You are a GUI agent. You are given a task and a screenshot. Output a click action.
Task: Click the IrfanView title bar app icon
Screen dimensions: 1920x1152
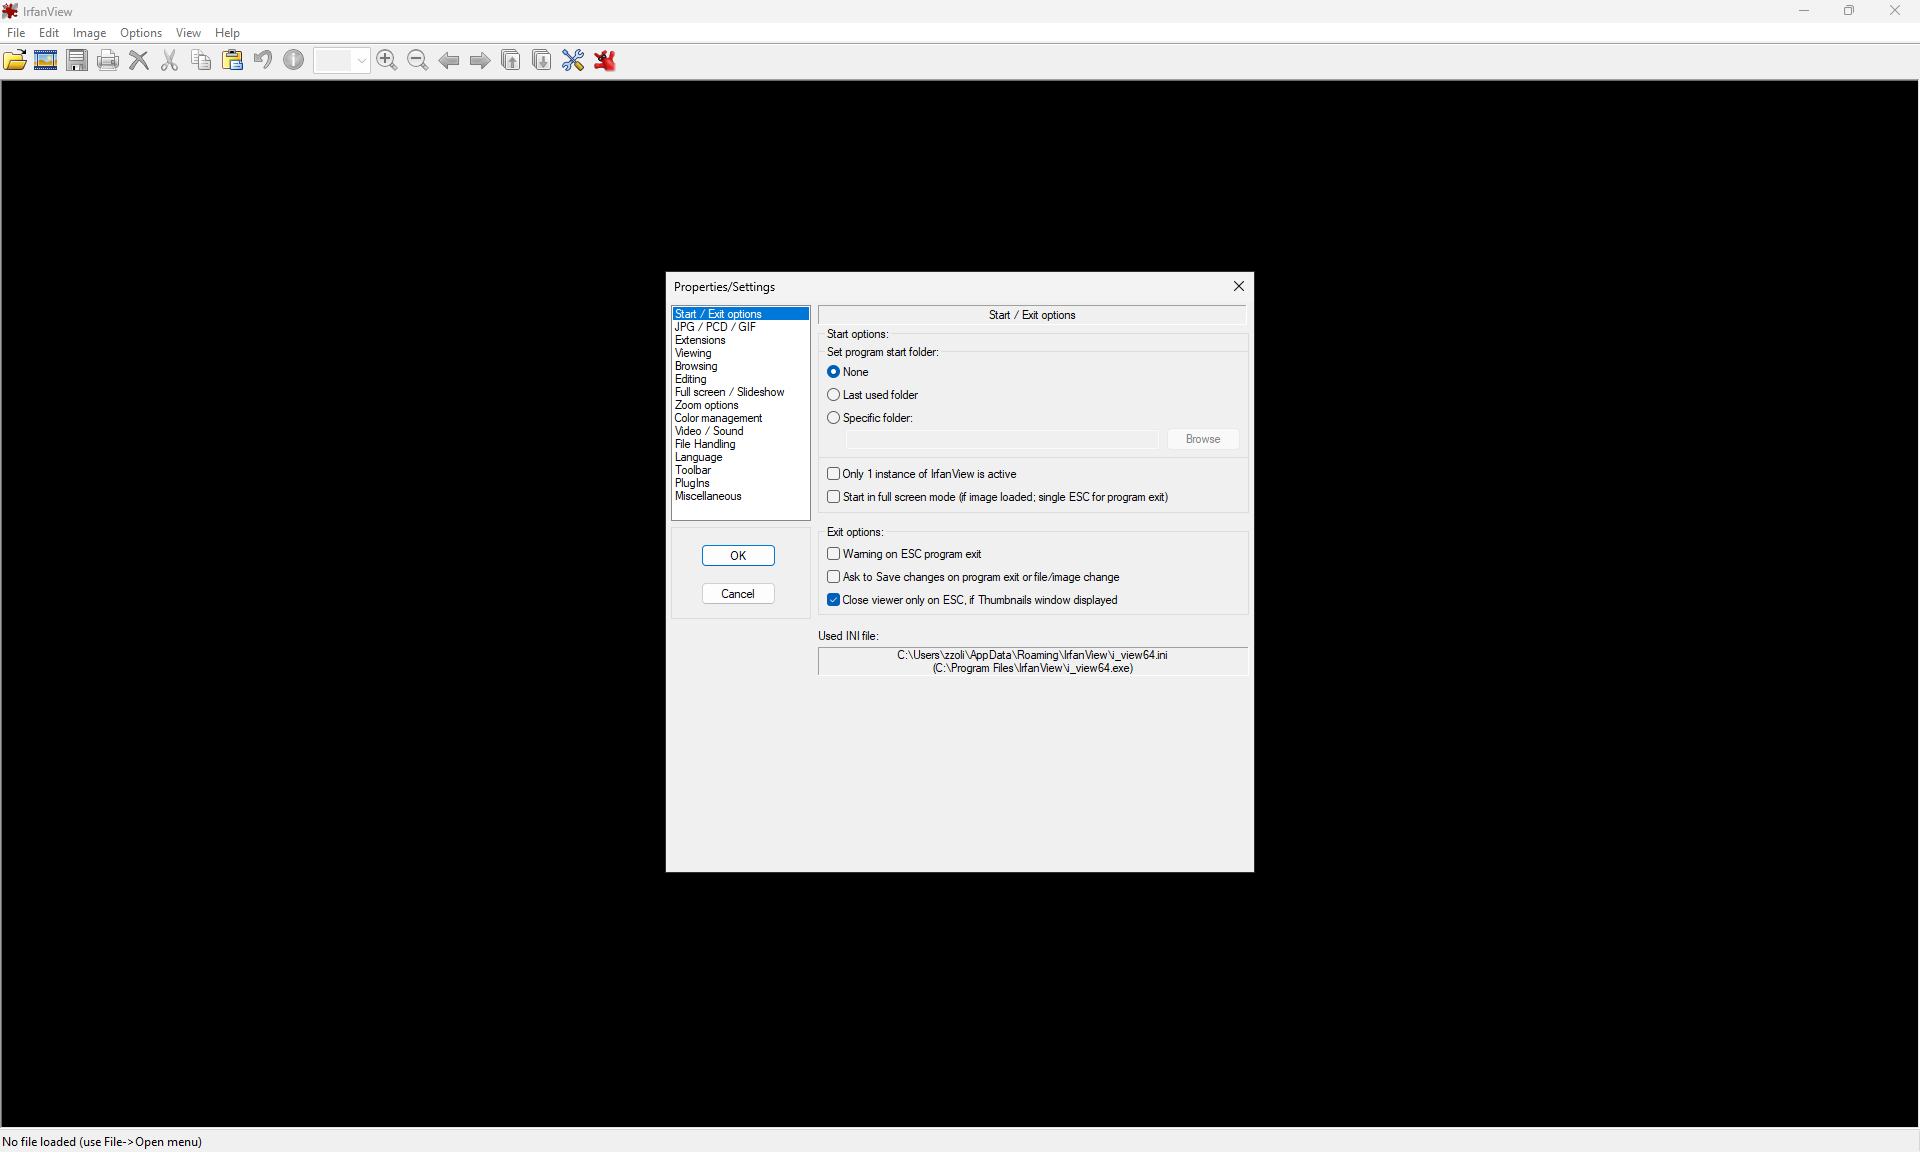pyautogui.click(x=10, y=11)
